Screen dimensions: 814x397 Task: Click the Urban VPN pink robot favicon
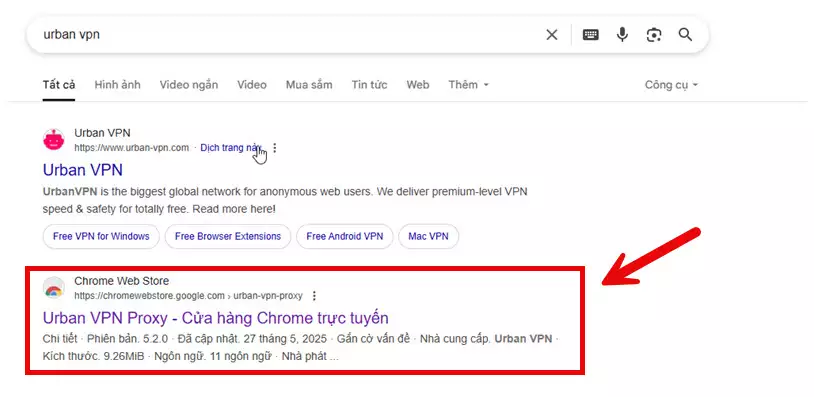coord(53,140)
